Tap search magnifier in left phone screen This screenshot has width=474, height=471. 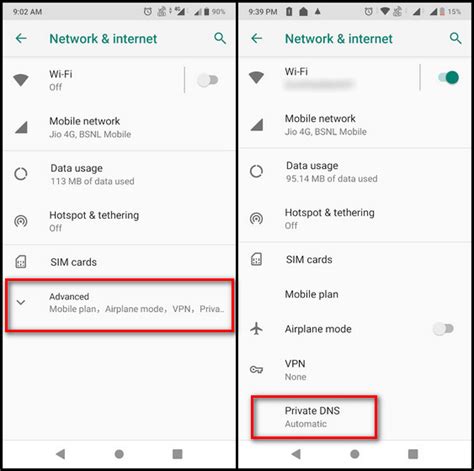pyautogui.click(x=220, y=38)
